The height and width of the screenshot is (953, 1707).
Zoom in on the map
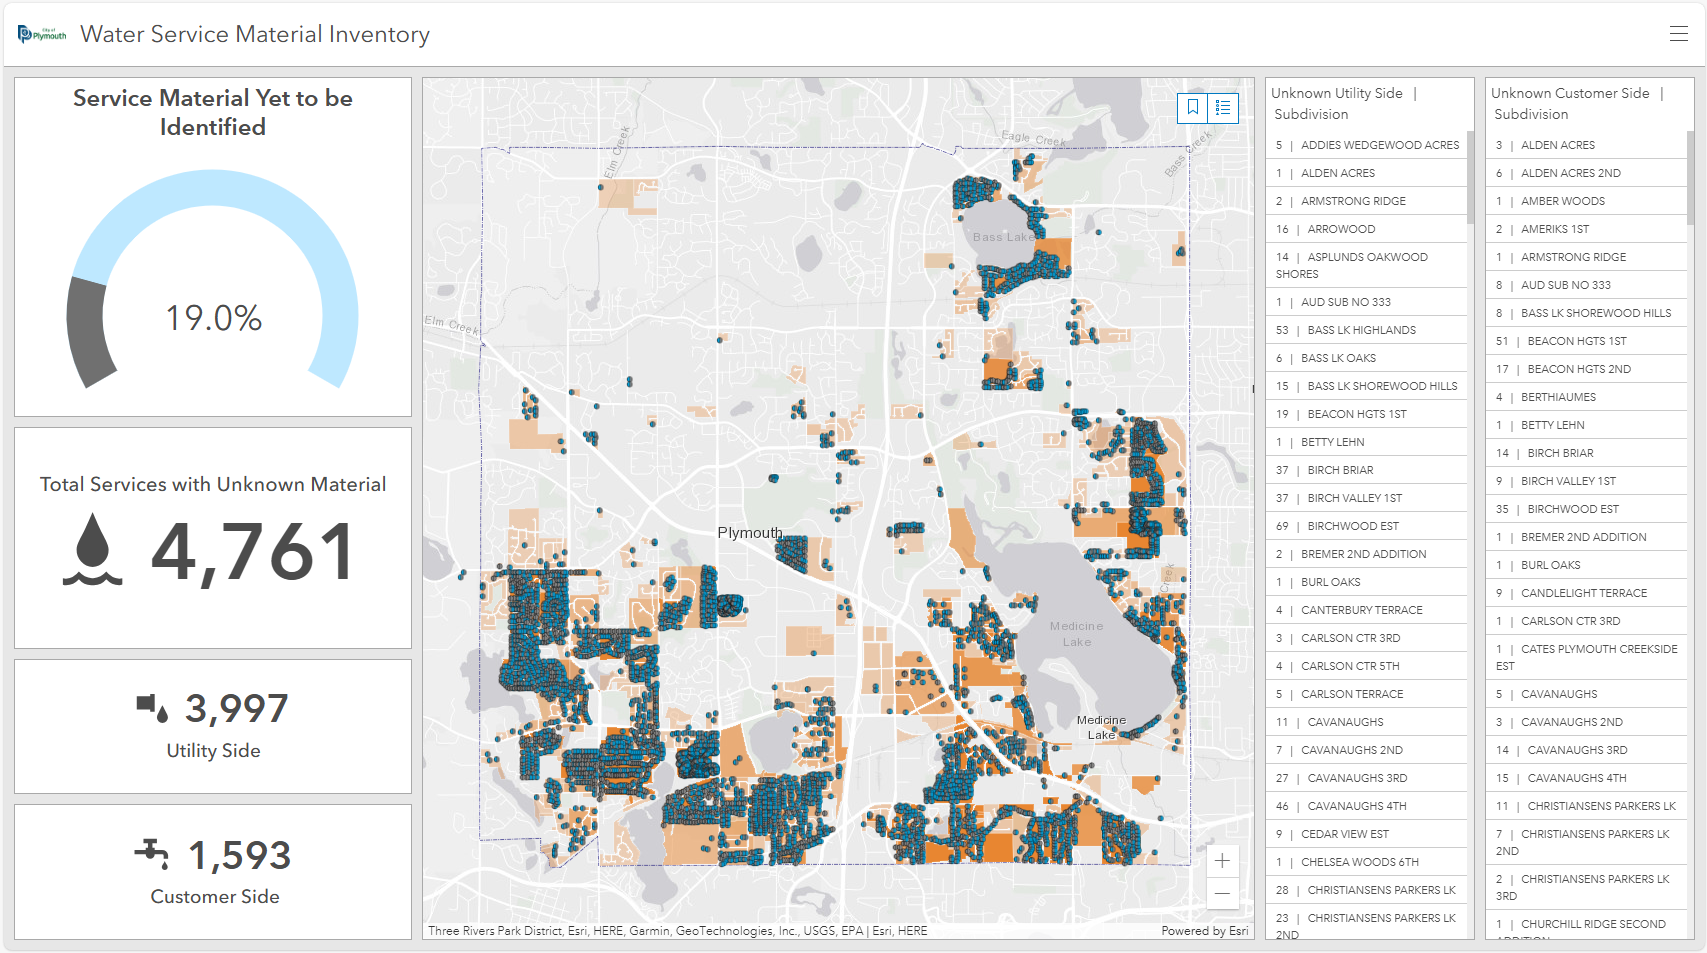coord(1223,861)
